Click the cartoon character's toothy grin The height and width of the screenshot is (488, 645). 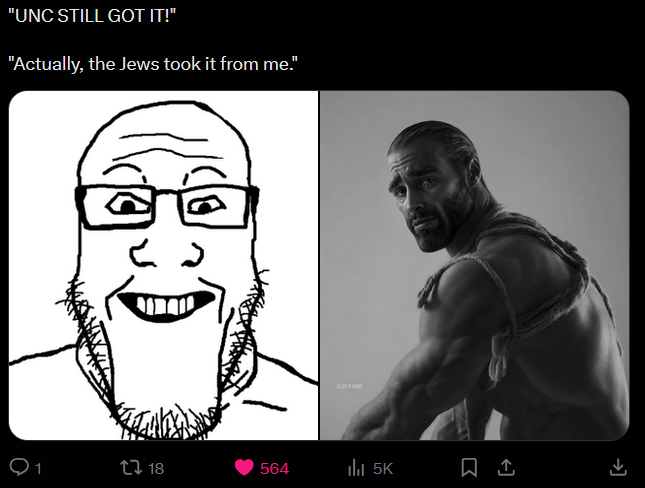(x=166, y=305)
